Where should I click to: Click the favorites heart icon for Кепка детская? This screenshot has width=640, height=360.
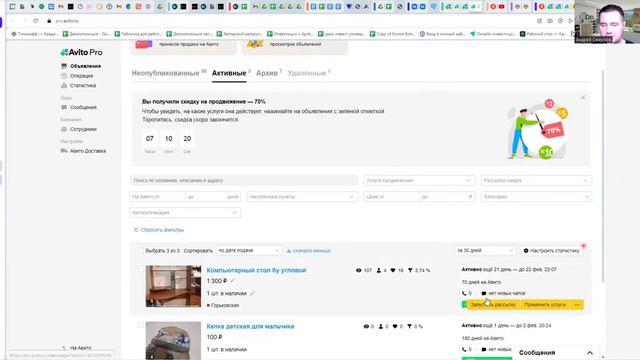[395, 327]
